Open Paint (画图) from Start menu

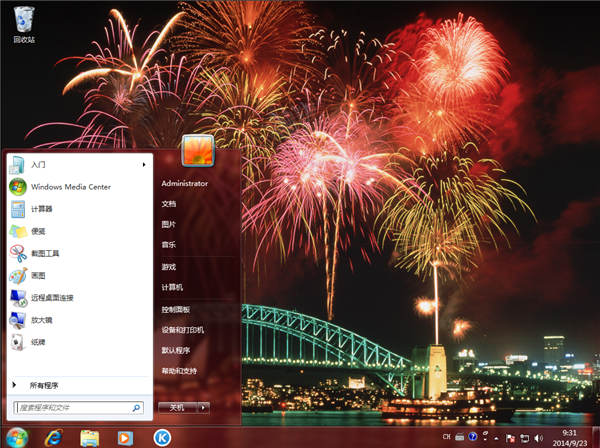click(x=38, y=275)
